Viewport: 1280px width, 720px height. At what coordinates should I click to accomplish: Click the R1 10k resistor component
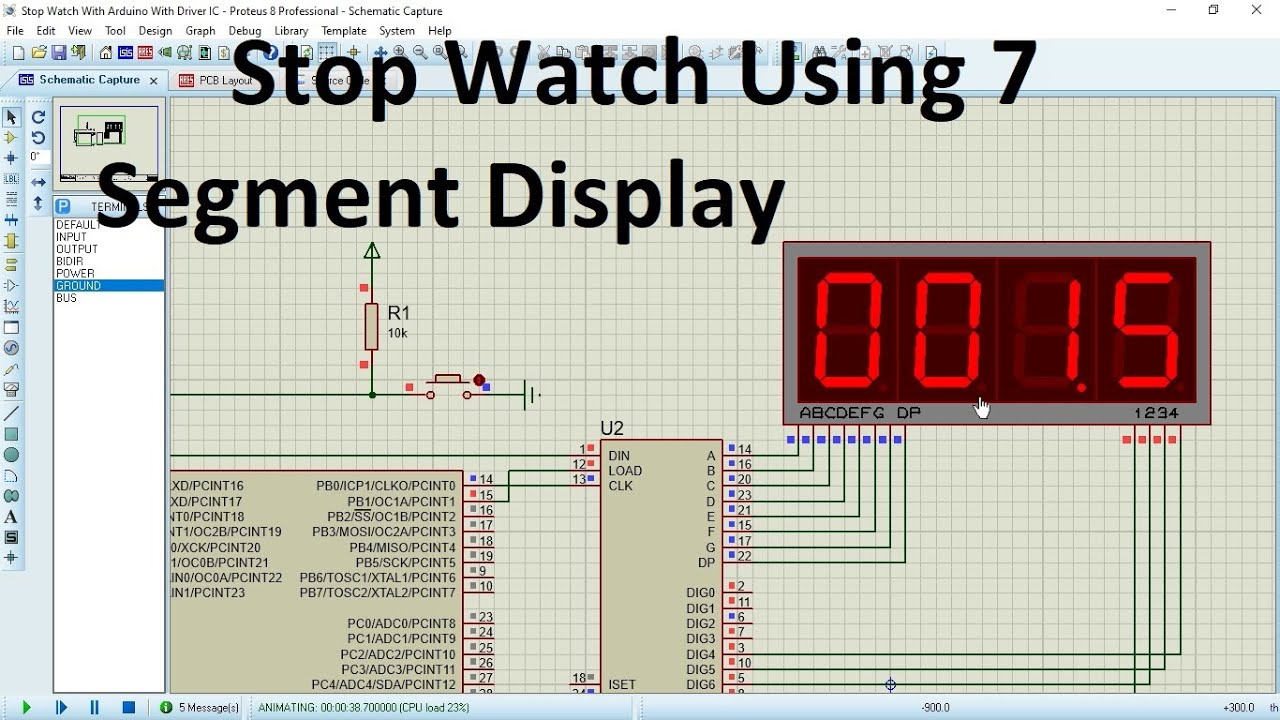pyautogui.click(x=372, y=327)
